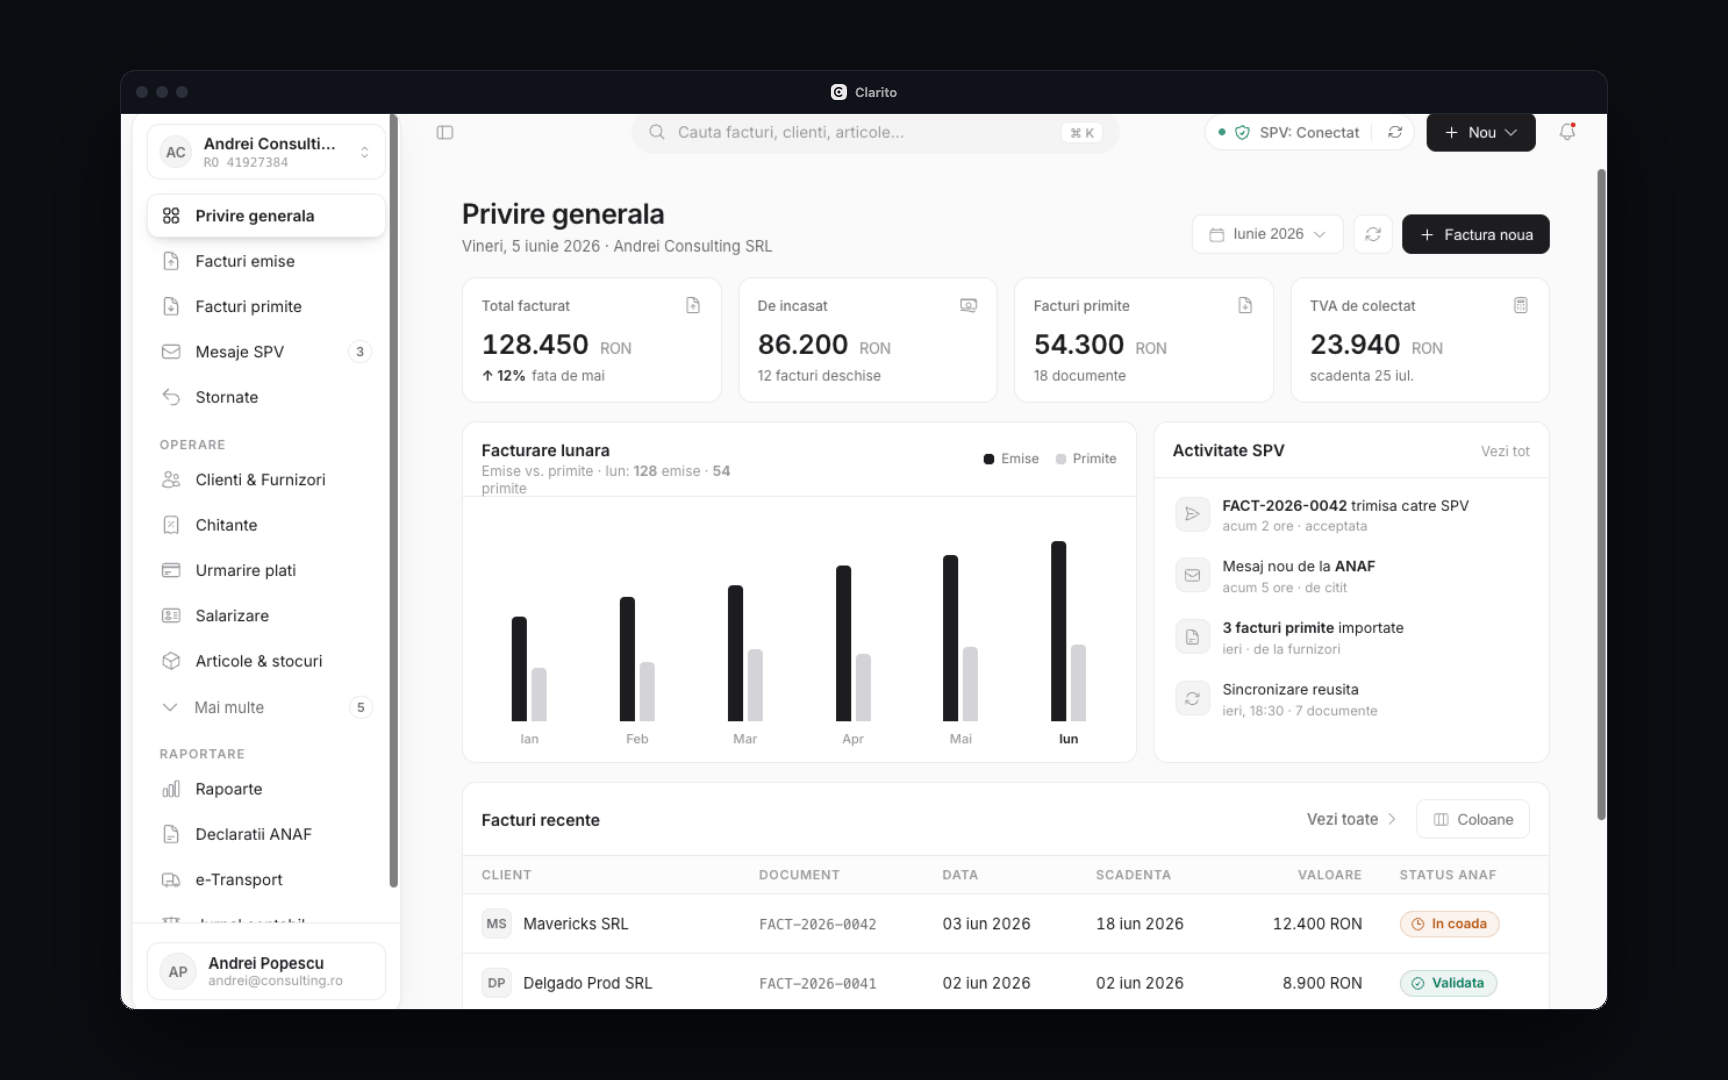Viewport: 1728px width, 1080px height.
Task: Open Clienti & Furnizori
Action: click(x=266, y=480)
